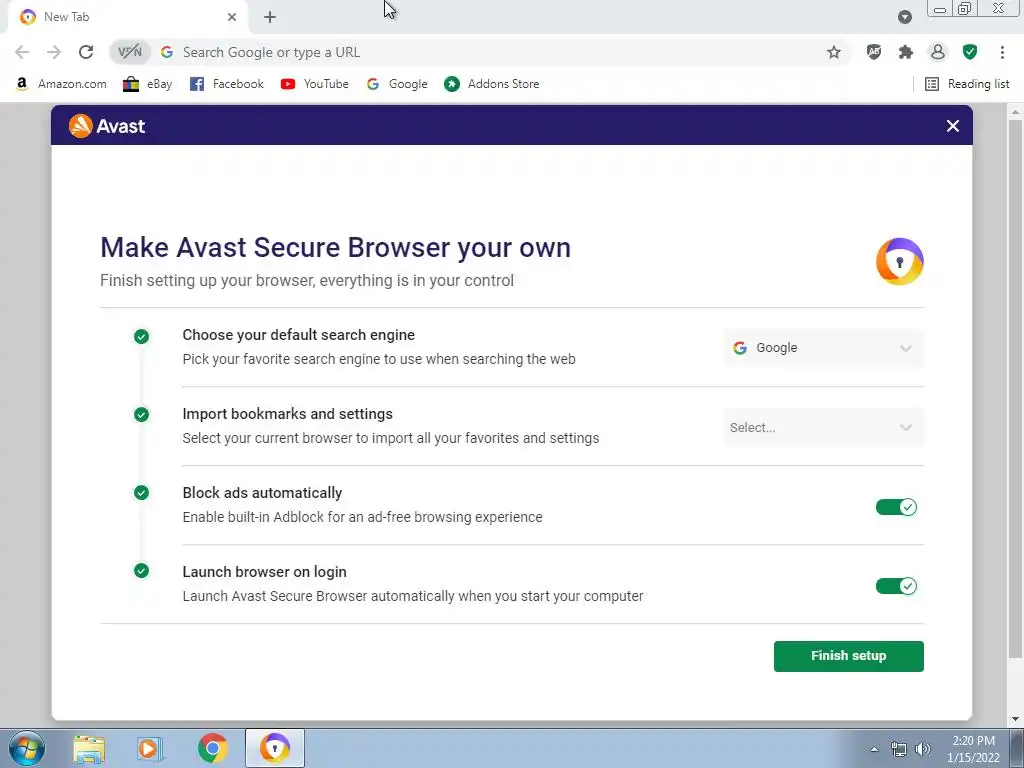Viewport: 1024px width, 768px height.
Task: Open YouTube bookmark
Action: (315, 84)
